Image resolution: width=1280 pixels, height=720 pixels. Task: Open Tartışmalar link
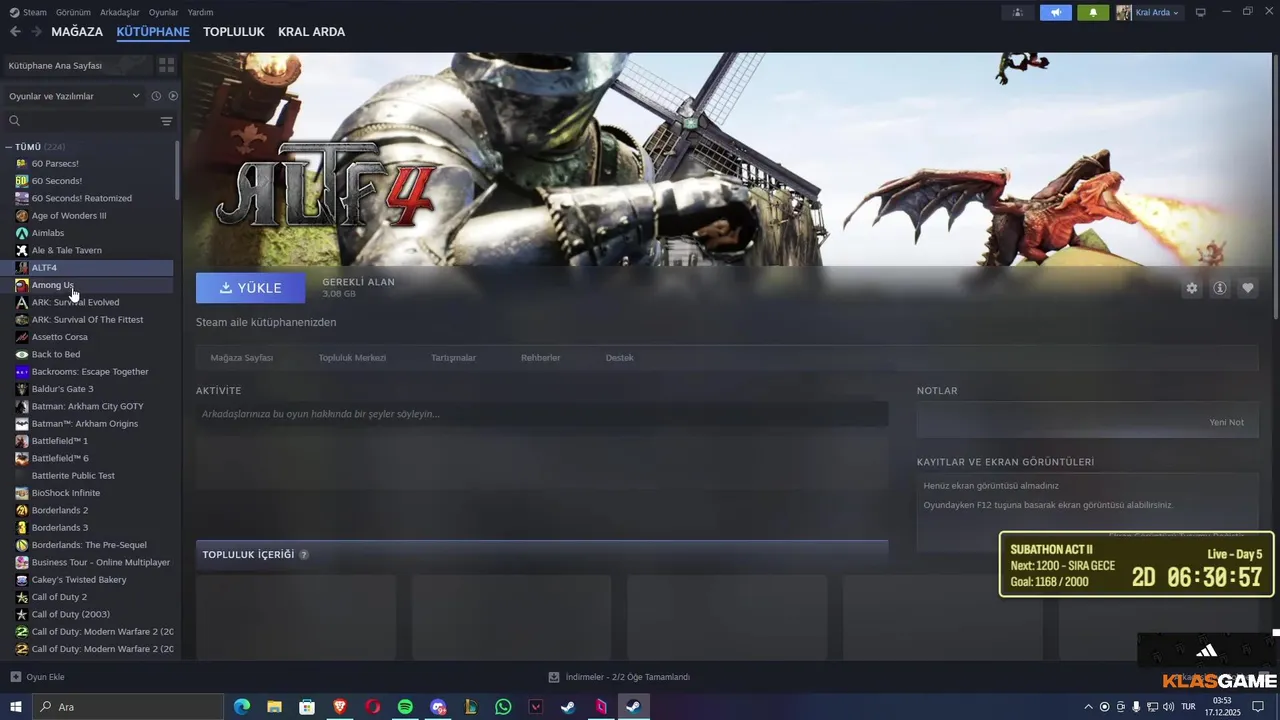pyautogui.click(x=453, y=358)
